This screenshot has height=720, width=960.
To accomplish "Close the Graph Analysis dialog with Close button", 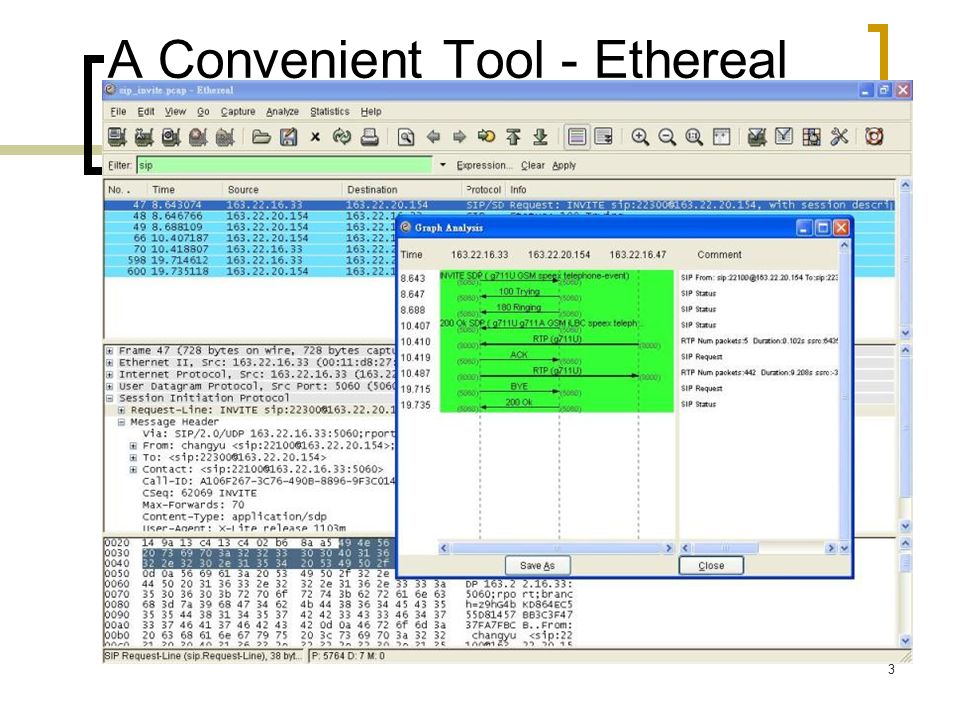I will (711, 566).
